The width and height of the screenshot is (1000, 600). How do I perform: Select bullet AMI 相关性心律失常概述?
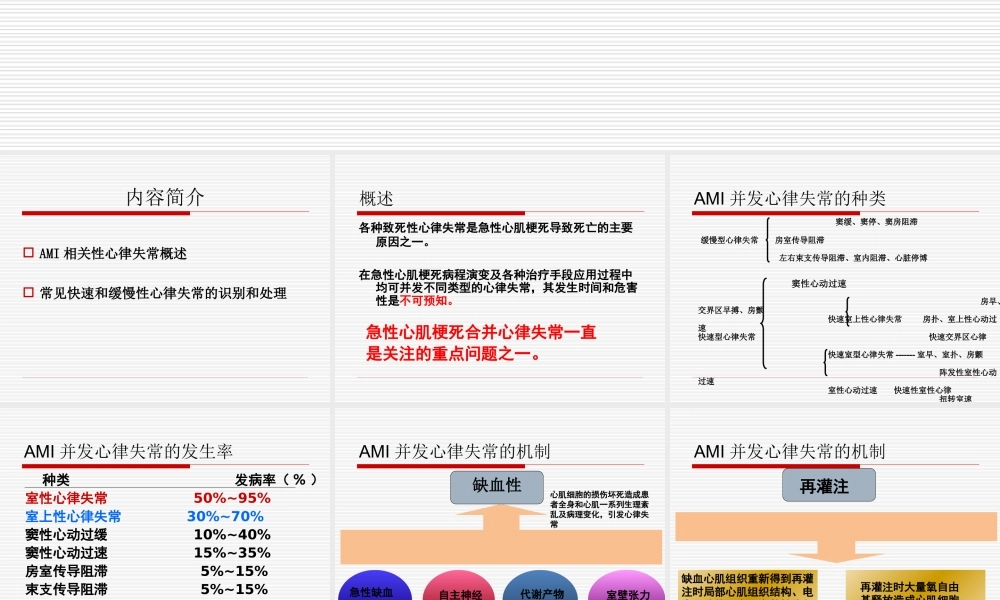(x=107, y=254)
